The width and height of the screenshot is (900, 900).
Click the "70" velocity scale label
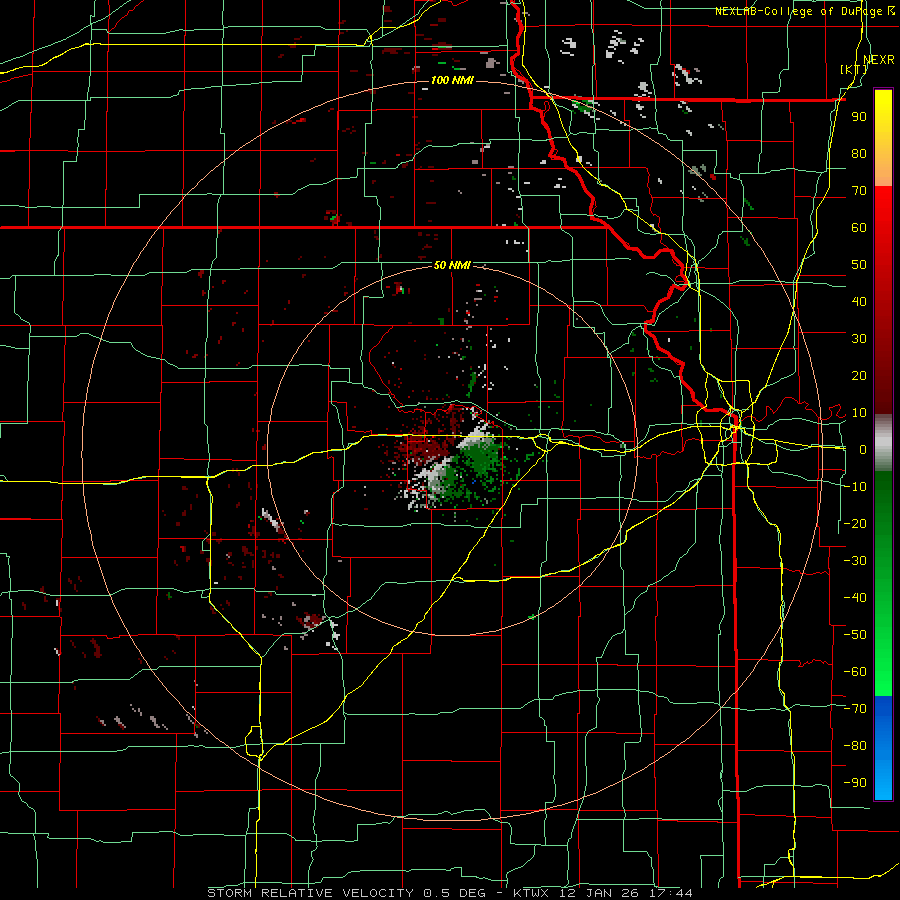pyautogui.click(x=859, y=191)
